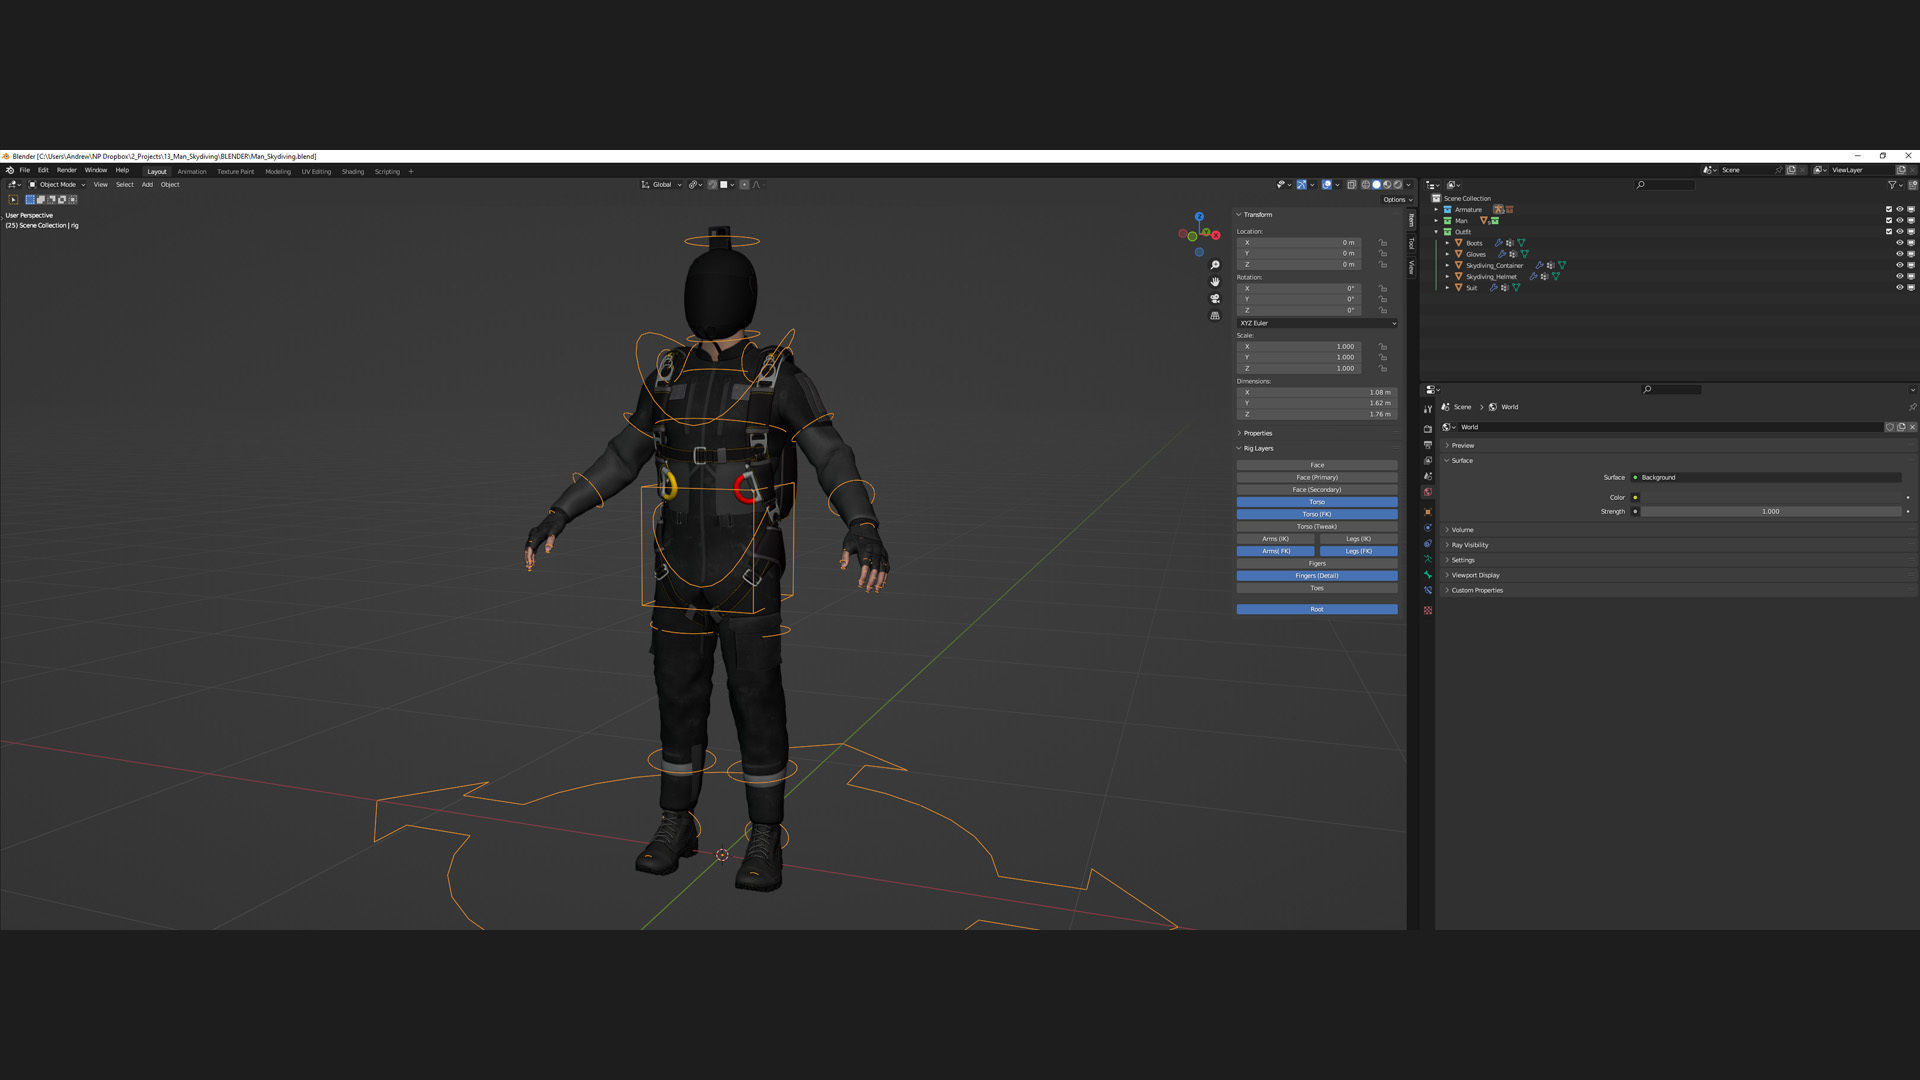Hide Gloves in viewport via eye icon
1920x1080 pixels.
point(1900,254)
